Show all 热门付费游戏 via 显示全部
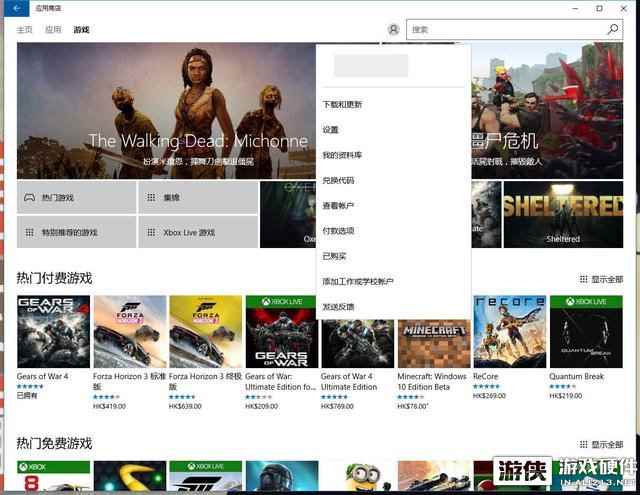This screenshot has height=495, width=640. click(601, 279)
